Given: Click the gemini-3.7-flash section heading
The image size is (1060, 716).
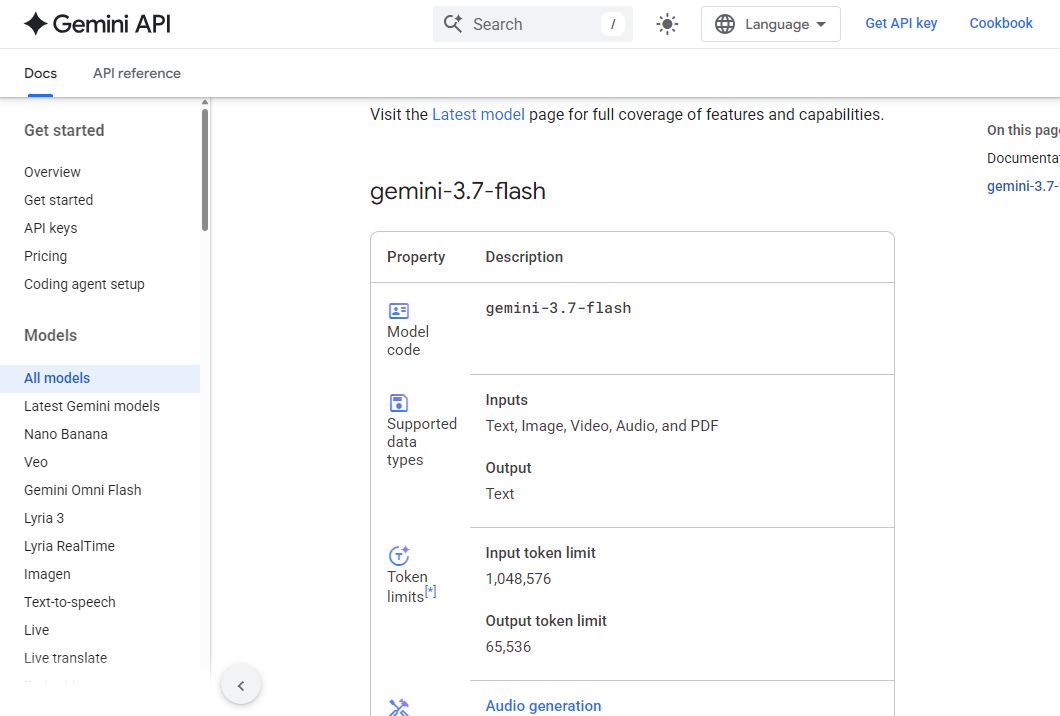Looking at the screenshot, I should (x=458, y=191).
